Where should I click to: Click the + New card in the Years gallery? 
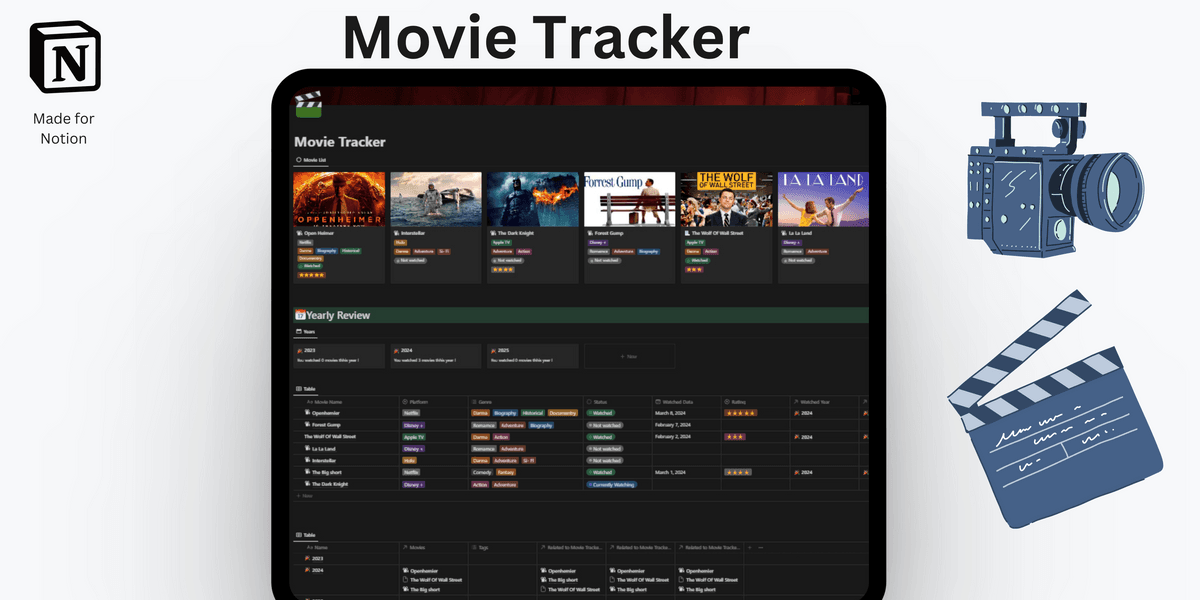(629, 356)
